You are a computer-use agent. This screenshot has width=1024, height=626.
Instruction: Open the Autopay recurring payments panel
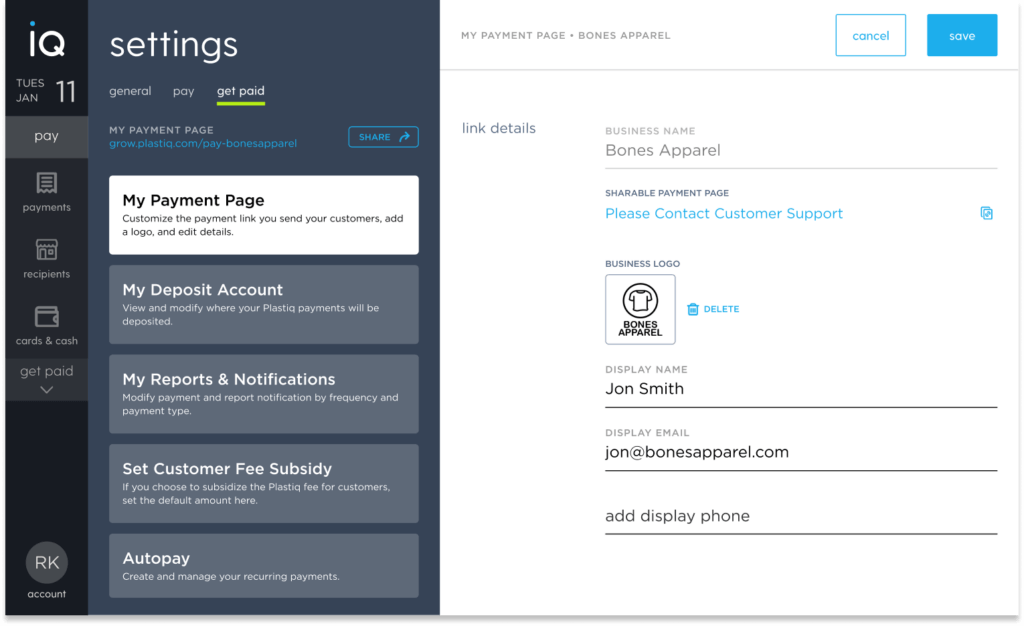[x=263, y=565]
